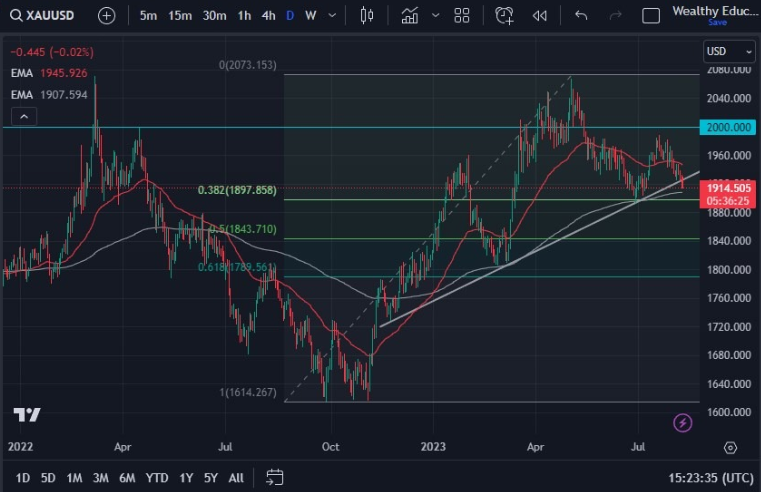Open the Indicators chart icon

[410, 16]
